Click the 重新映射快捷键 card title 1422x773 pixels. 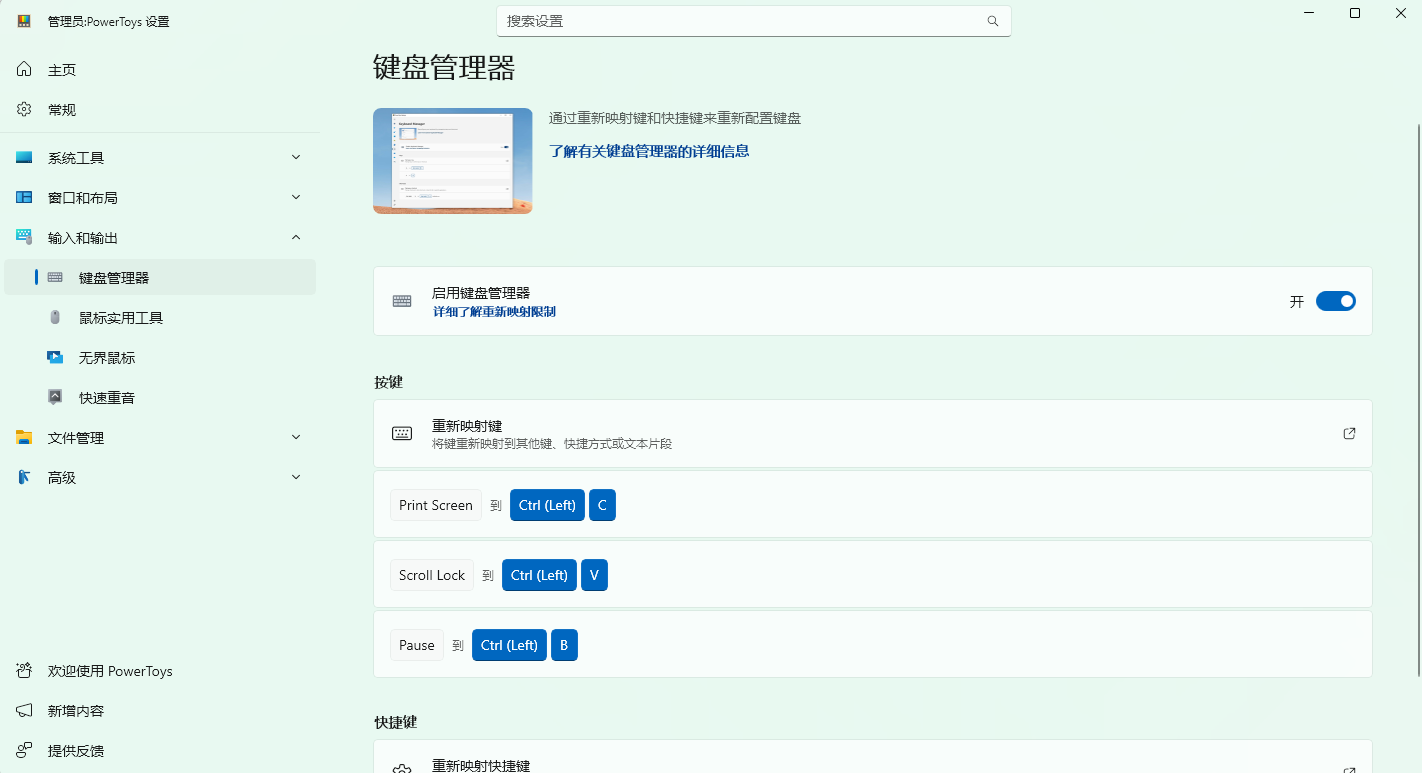(x=481, y=766)
